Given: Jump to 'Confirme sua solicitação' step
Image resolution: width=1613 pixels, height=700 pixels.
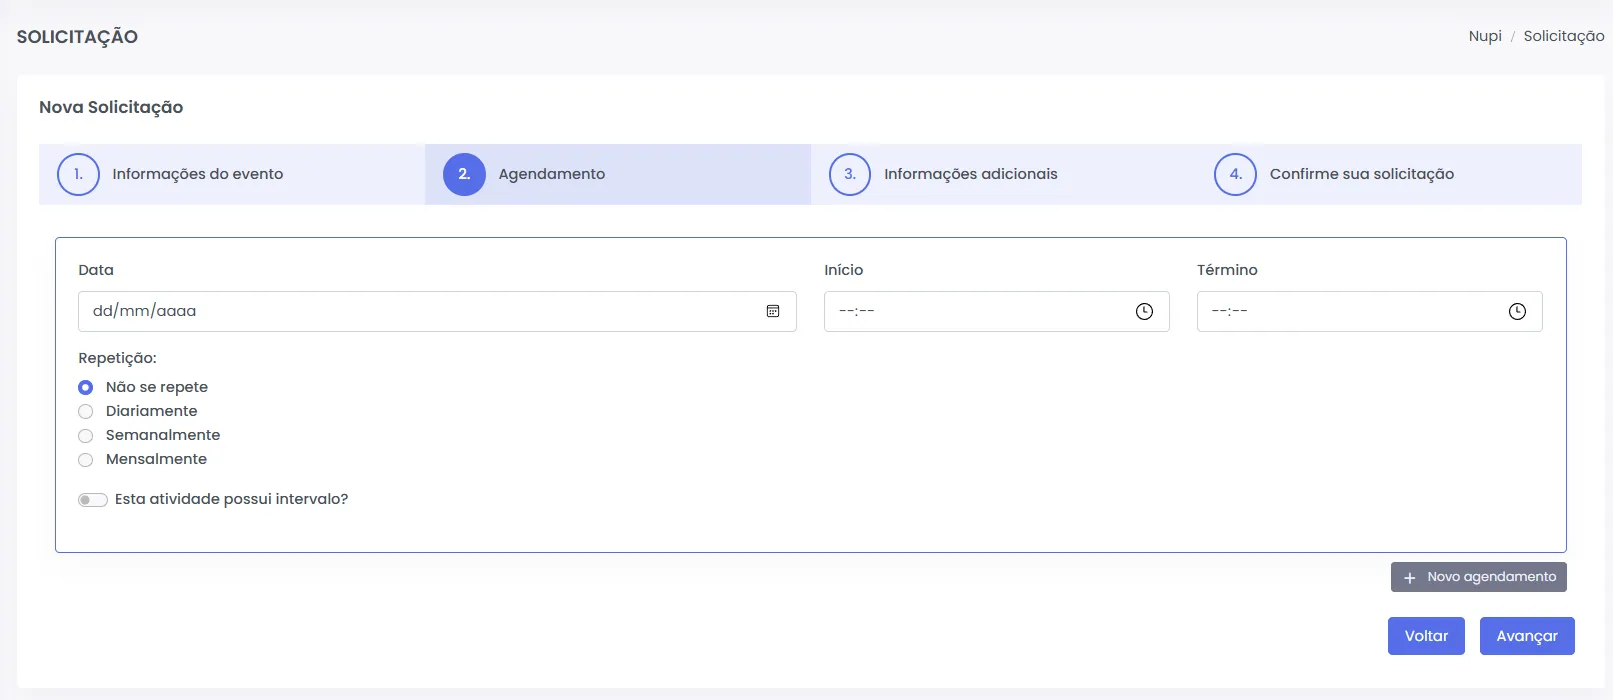Looking at the screenshot, I should point(1361,174).
